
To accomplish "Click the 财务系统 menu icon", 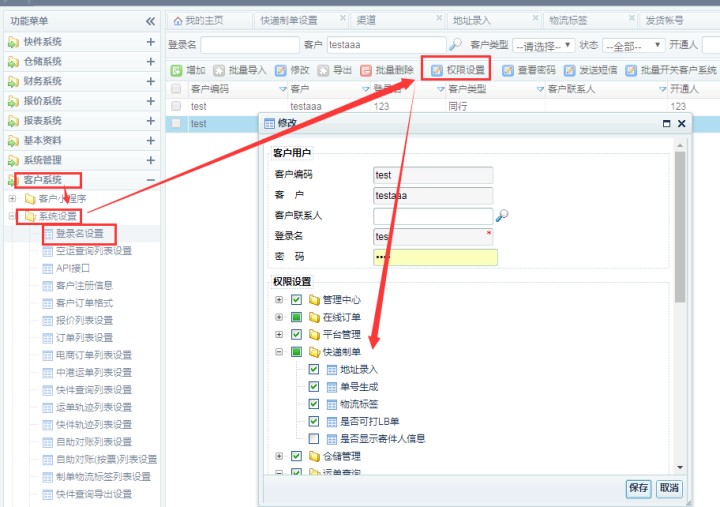I will pos(13,82).
